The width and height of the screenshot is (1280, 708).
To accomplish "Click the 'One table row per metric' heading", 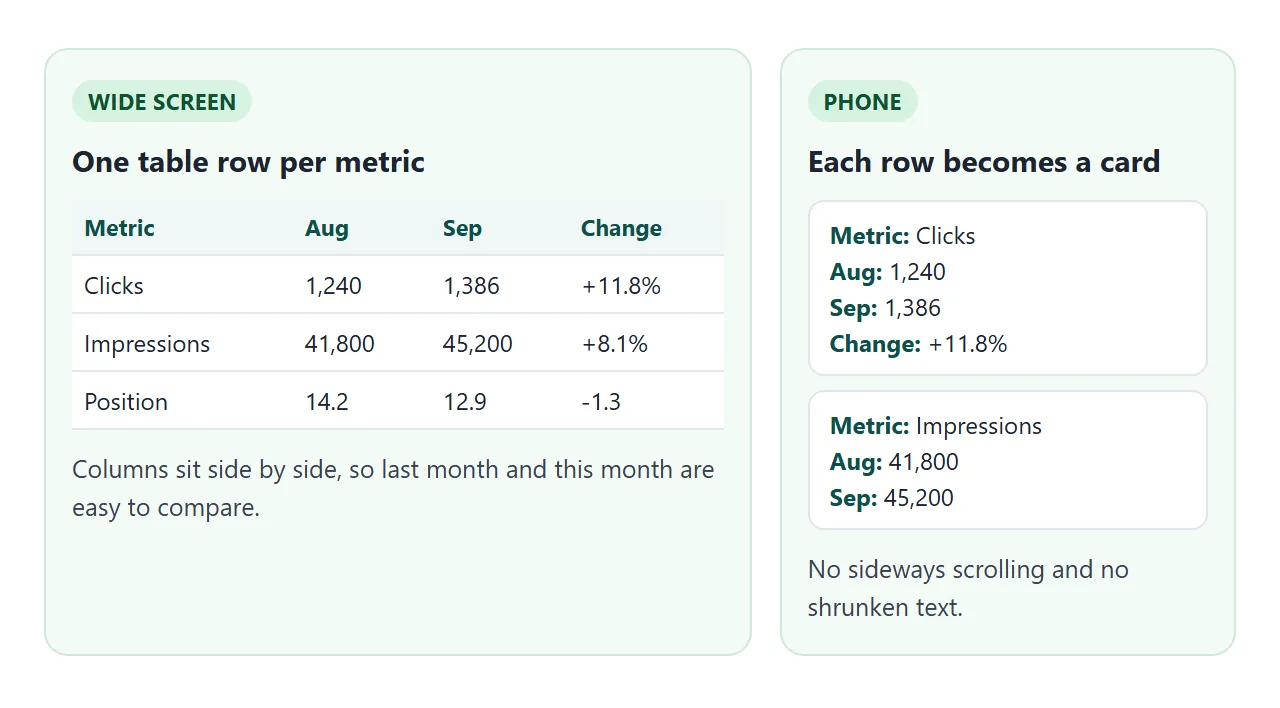I will (x=248, y=162).
